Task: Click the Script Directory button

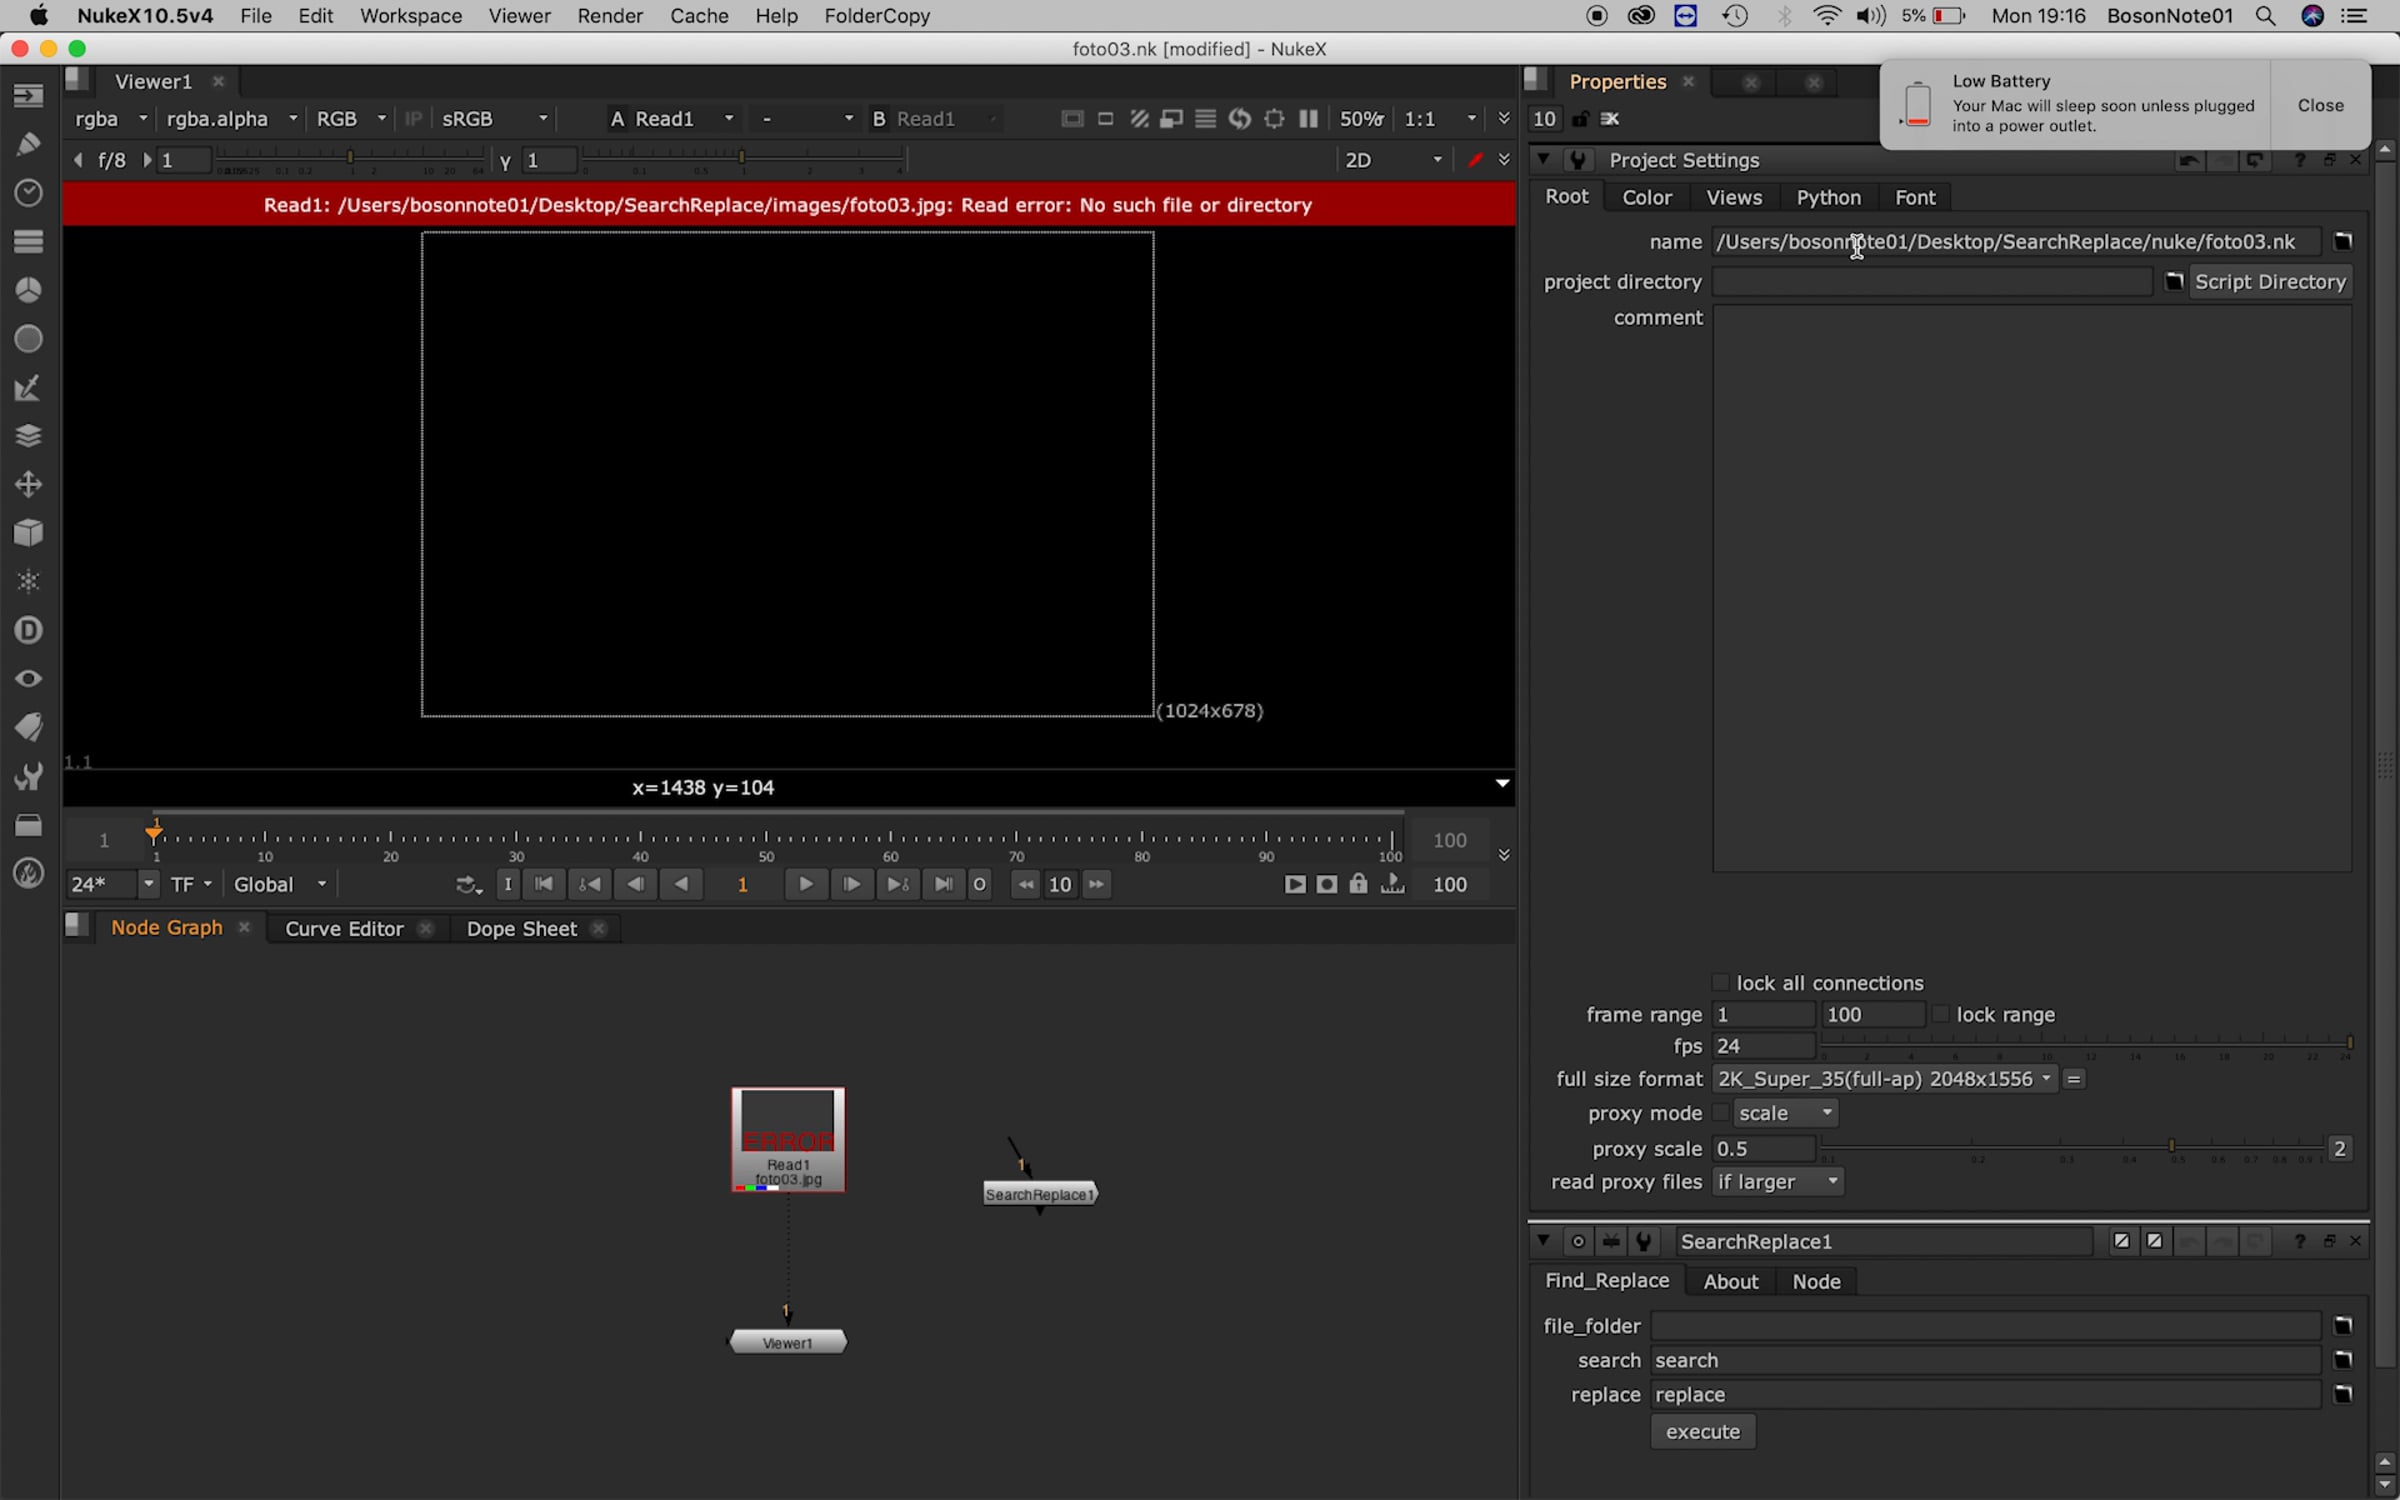Action: (2270, 282)
